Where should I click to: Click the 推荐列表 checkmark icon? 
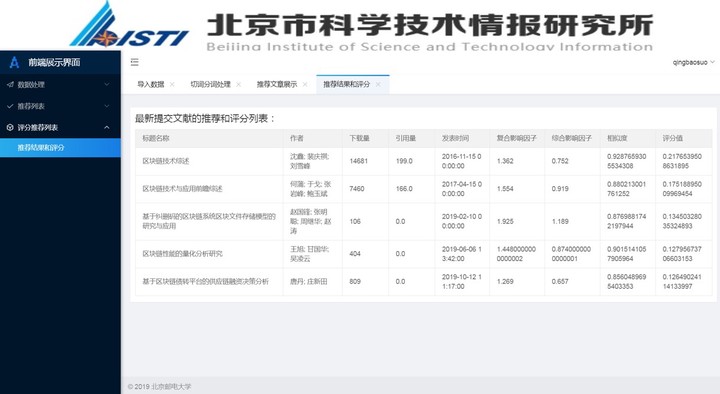pyautogui.click(x=10, y=106)
